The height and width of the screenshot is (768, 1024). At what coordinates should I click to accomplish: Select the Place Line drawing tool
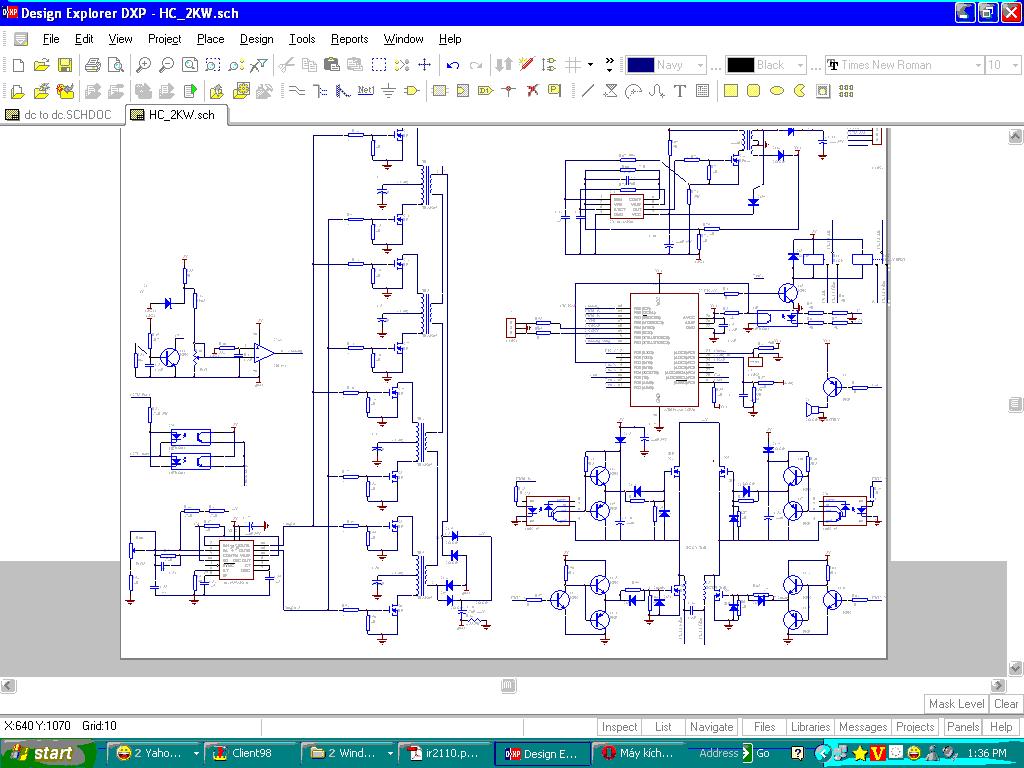[587, 91]
